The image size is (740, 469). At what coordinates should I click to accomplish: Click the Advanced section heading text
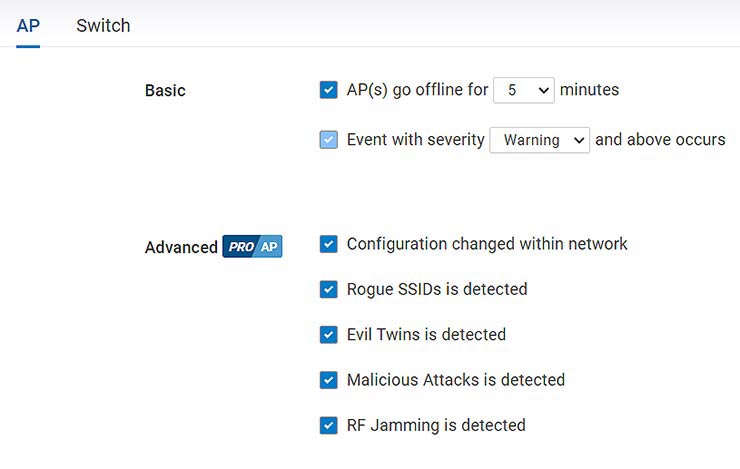pos(181,247)
